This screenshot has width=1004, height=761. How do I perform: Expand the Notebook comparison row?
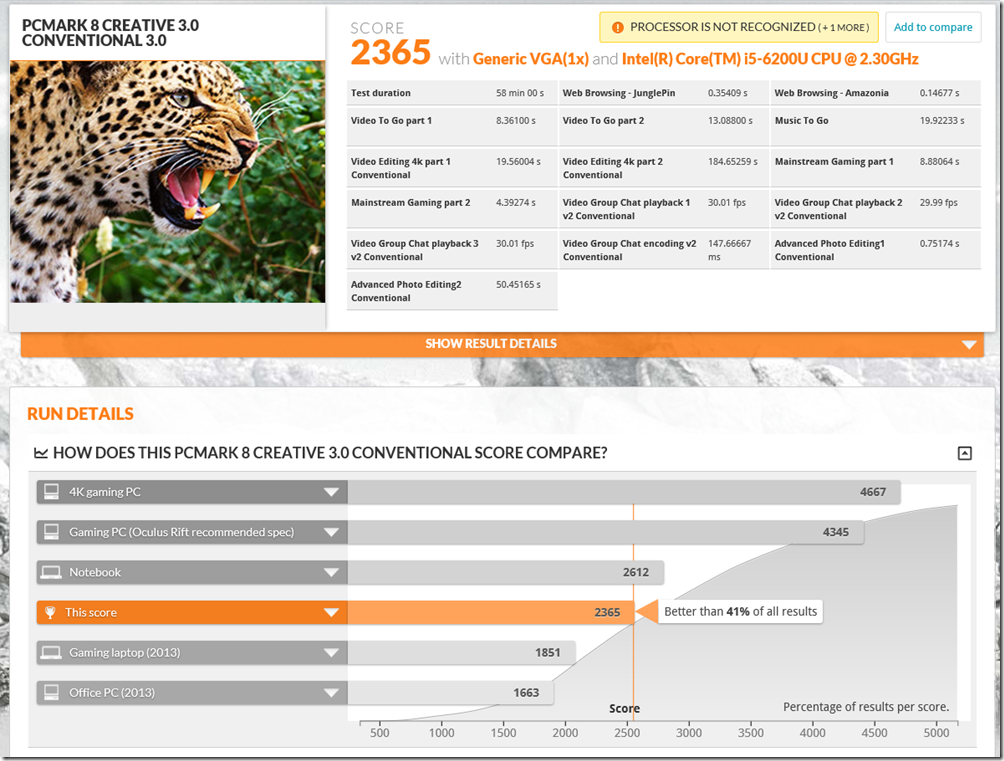tap(331, 572)
